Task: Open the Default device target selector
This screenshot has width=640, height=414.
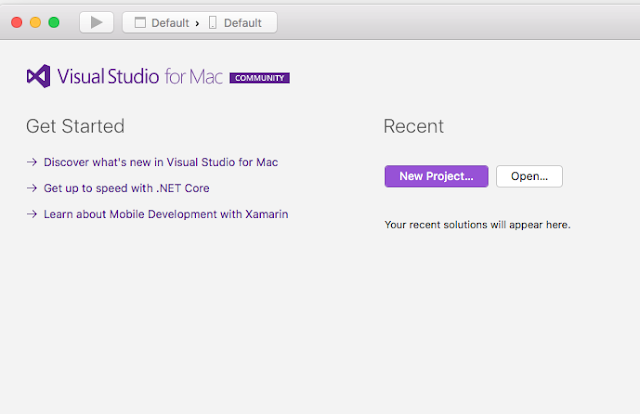Action: coord(235,23)
